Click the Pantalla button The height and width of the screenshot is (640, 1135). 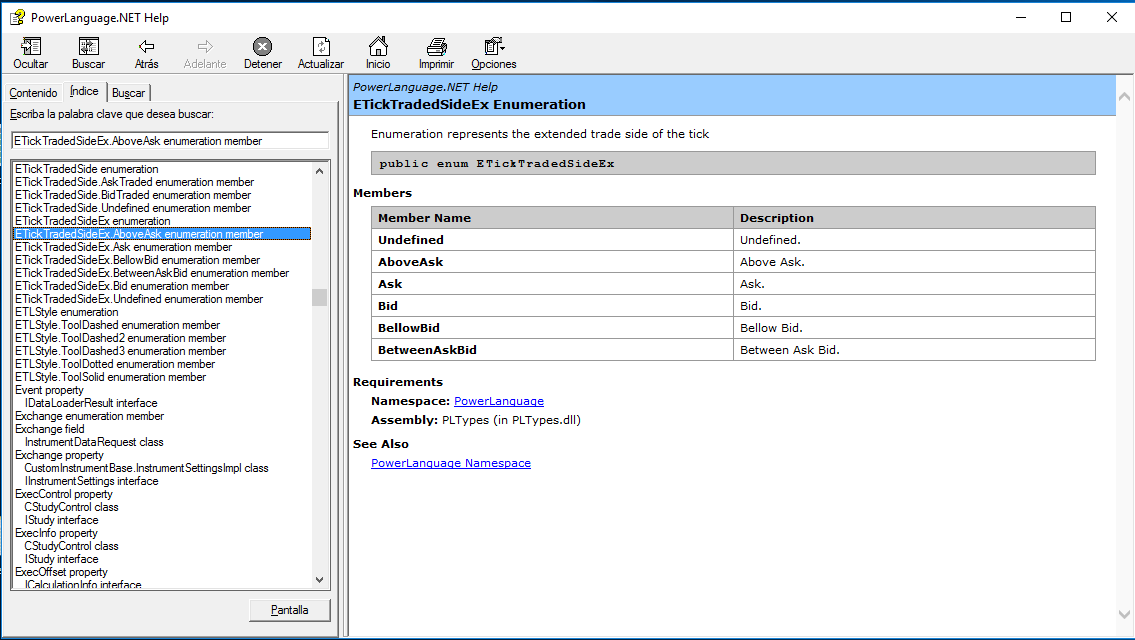coord(290,610)
